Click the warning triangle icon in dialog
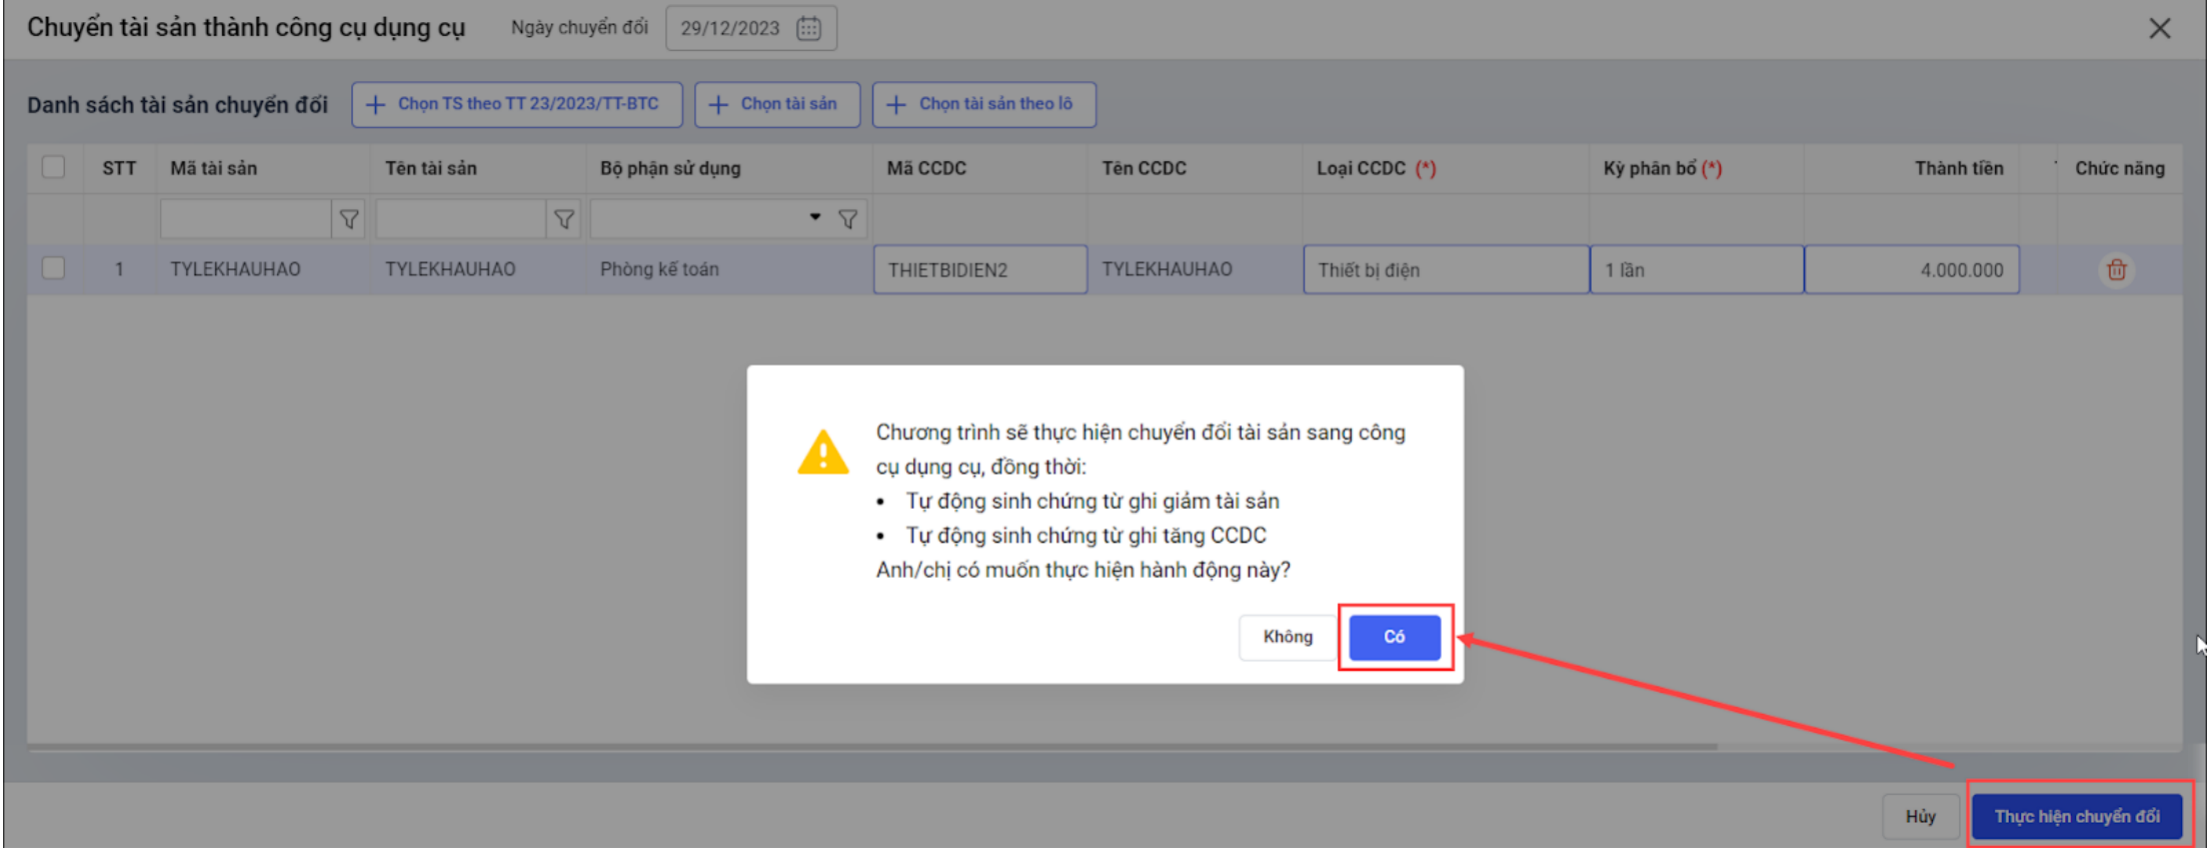The width and height of the screenshot is (2209, 851). click(823, 453)
